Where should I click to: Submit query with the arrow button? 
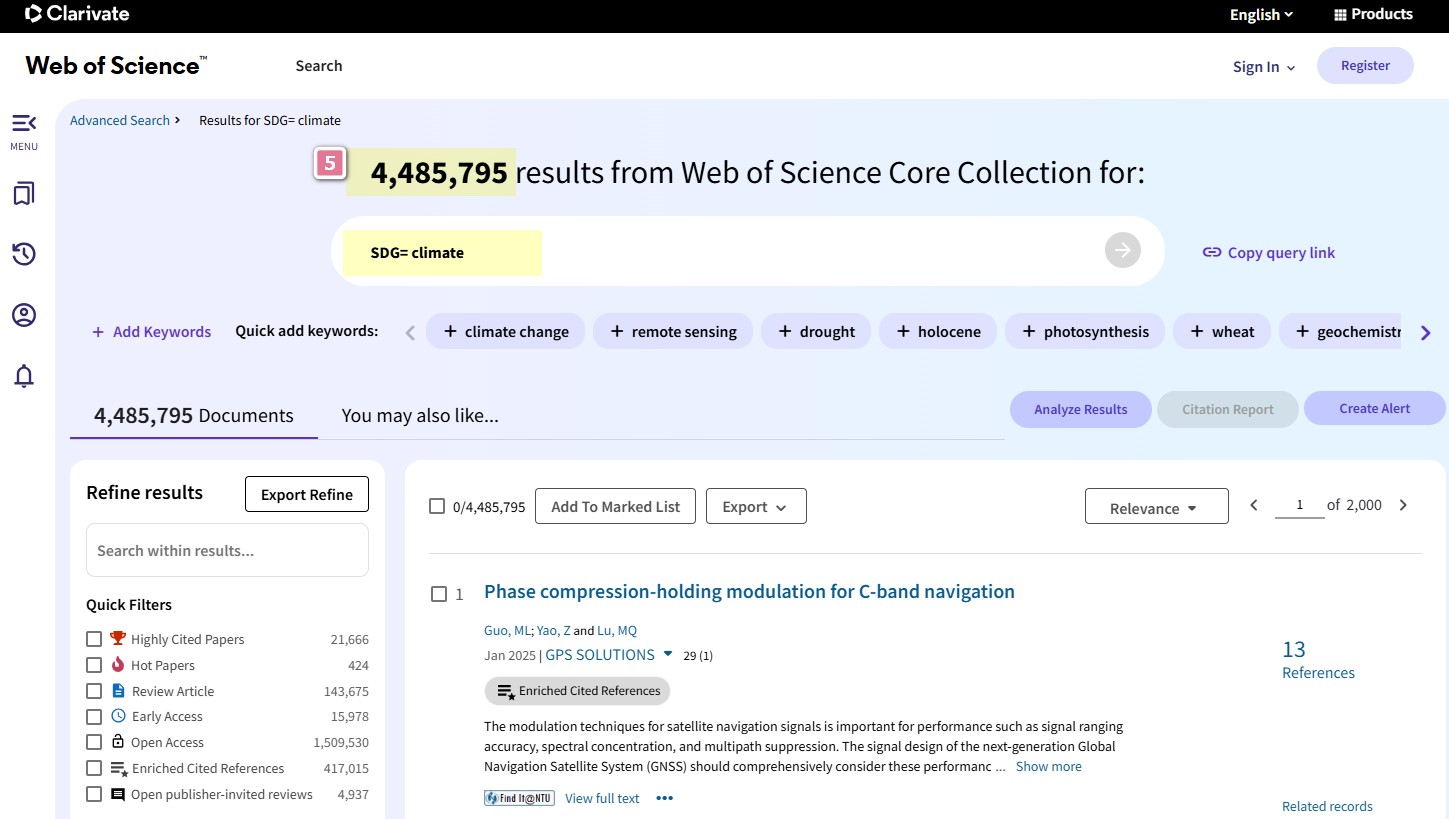pos(1123,251)
